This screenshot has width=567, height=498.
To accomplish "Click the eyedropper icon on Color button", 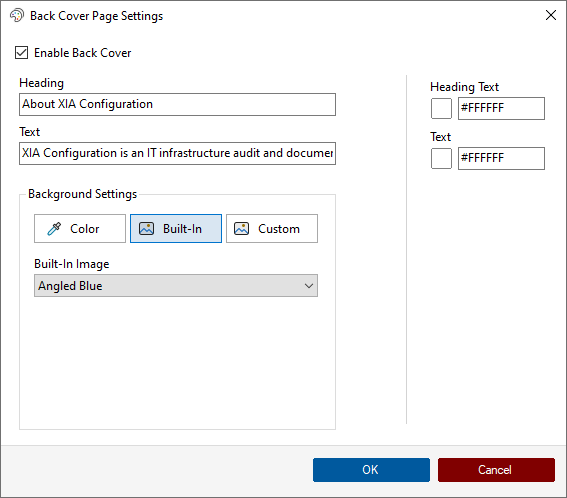I will click(54, 229).
